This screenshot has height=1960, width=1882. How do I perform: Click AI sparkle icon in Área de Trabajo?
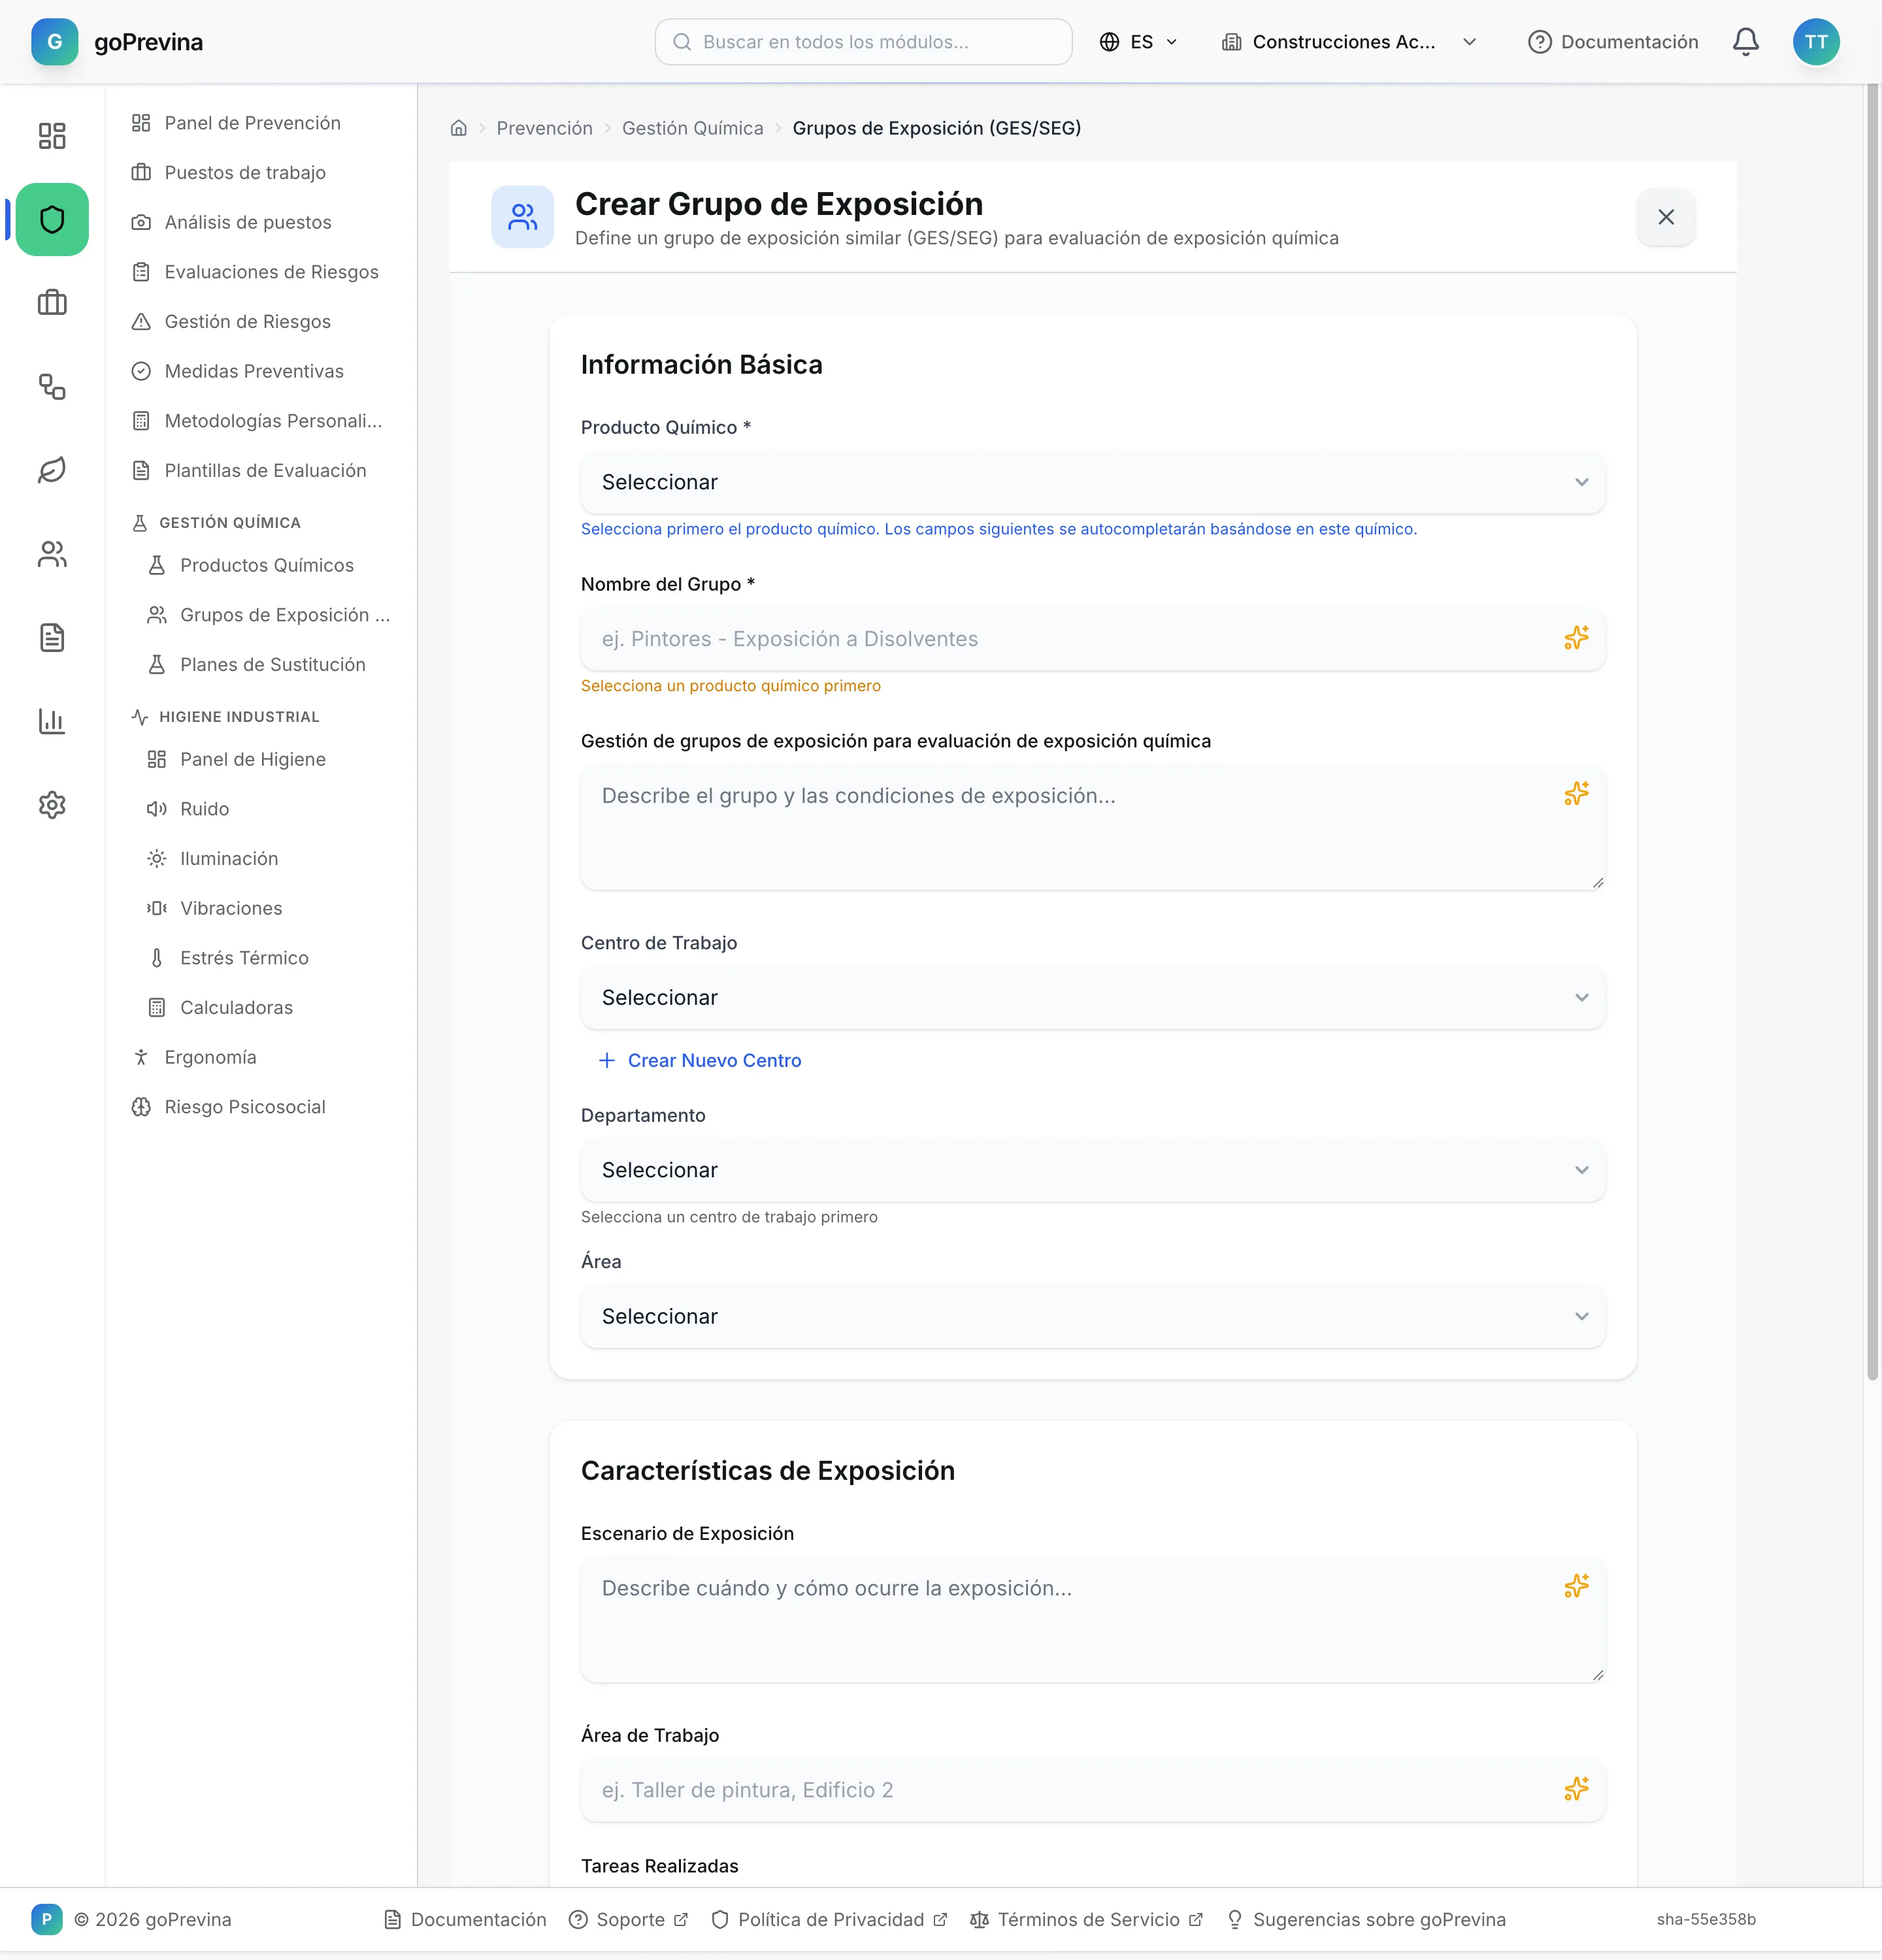[x=1576, y=1788]
